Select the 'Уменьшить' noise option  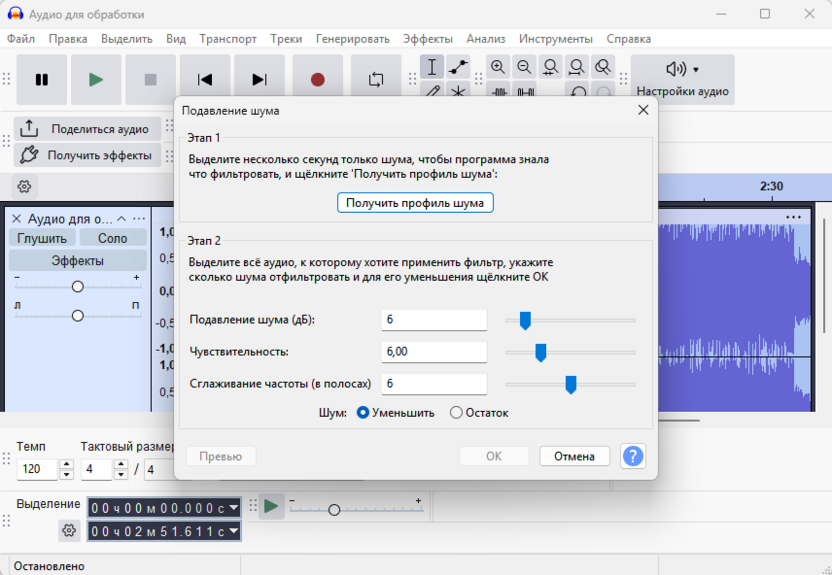363,412
